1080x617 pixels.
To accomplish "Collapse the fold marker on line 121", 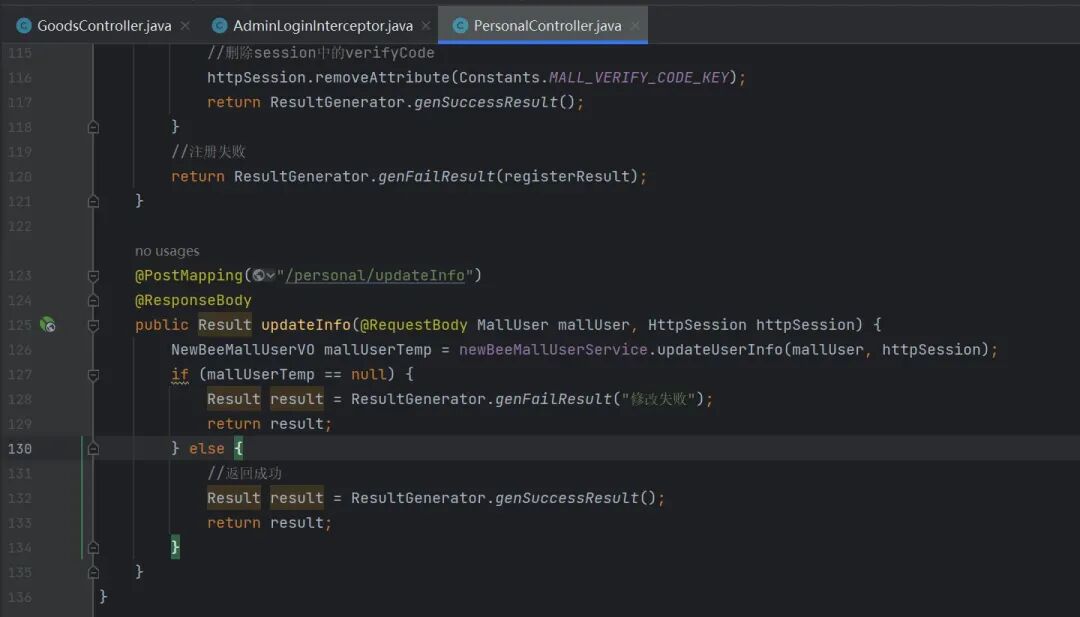I will 94,201.
